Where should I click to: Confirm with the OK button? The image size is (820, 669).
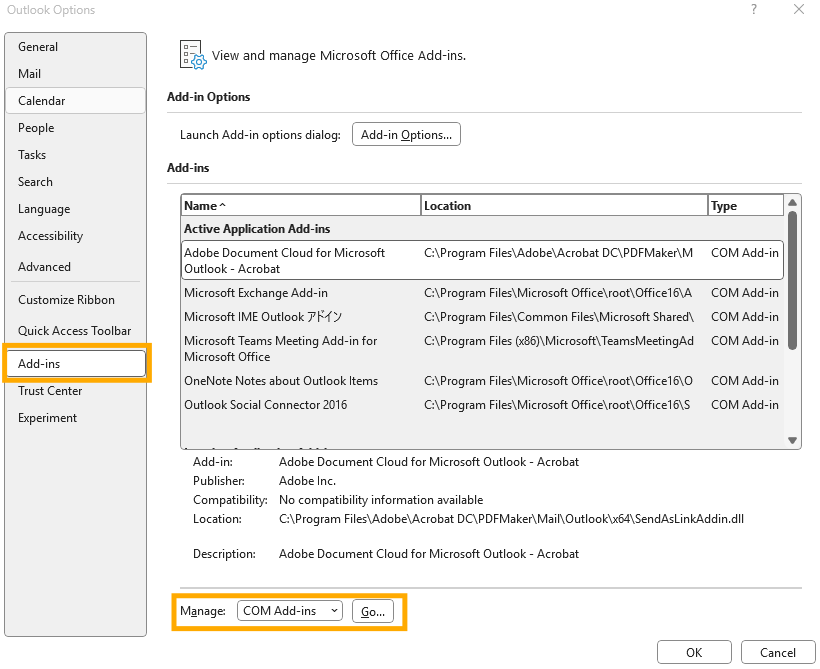tap(694, 652)
